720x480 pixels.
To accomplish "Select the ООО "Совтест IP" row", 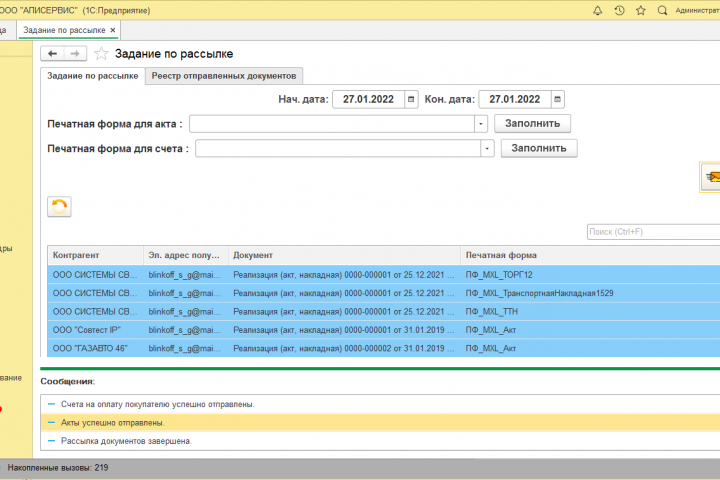I will pos(384,330).
